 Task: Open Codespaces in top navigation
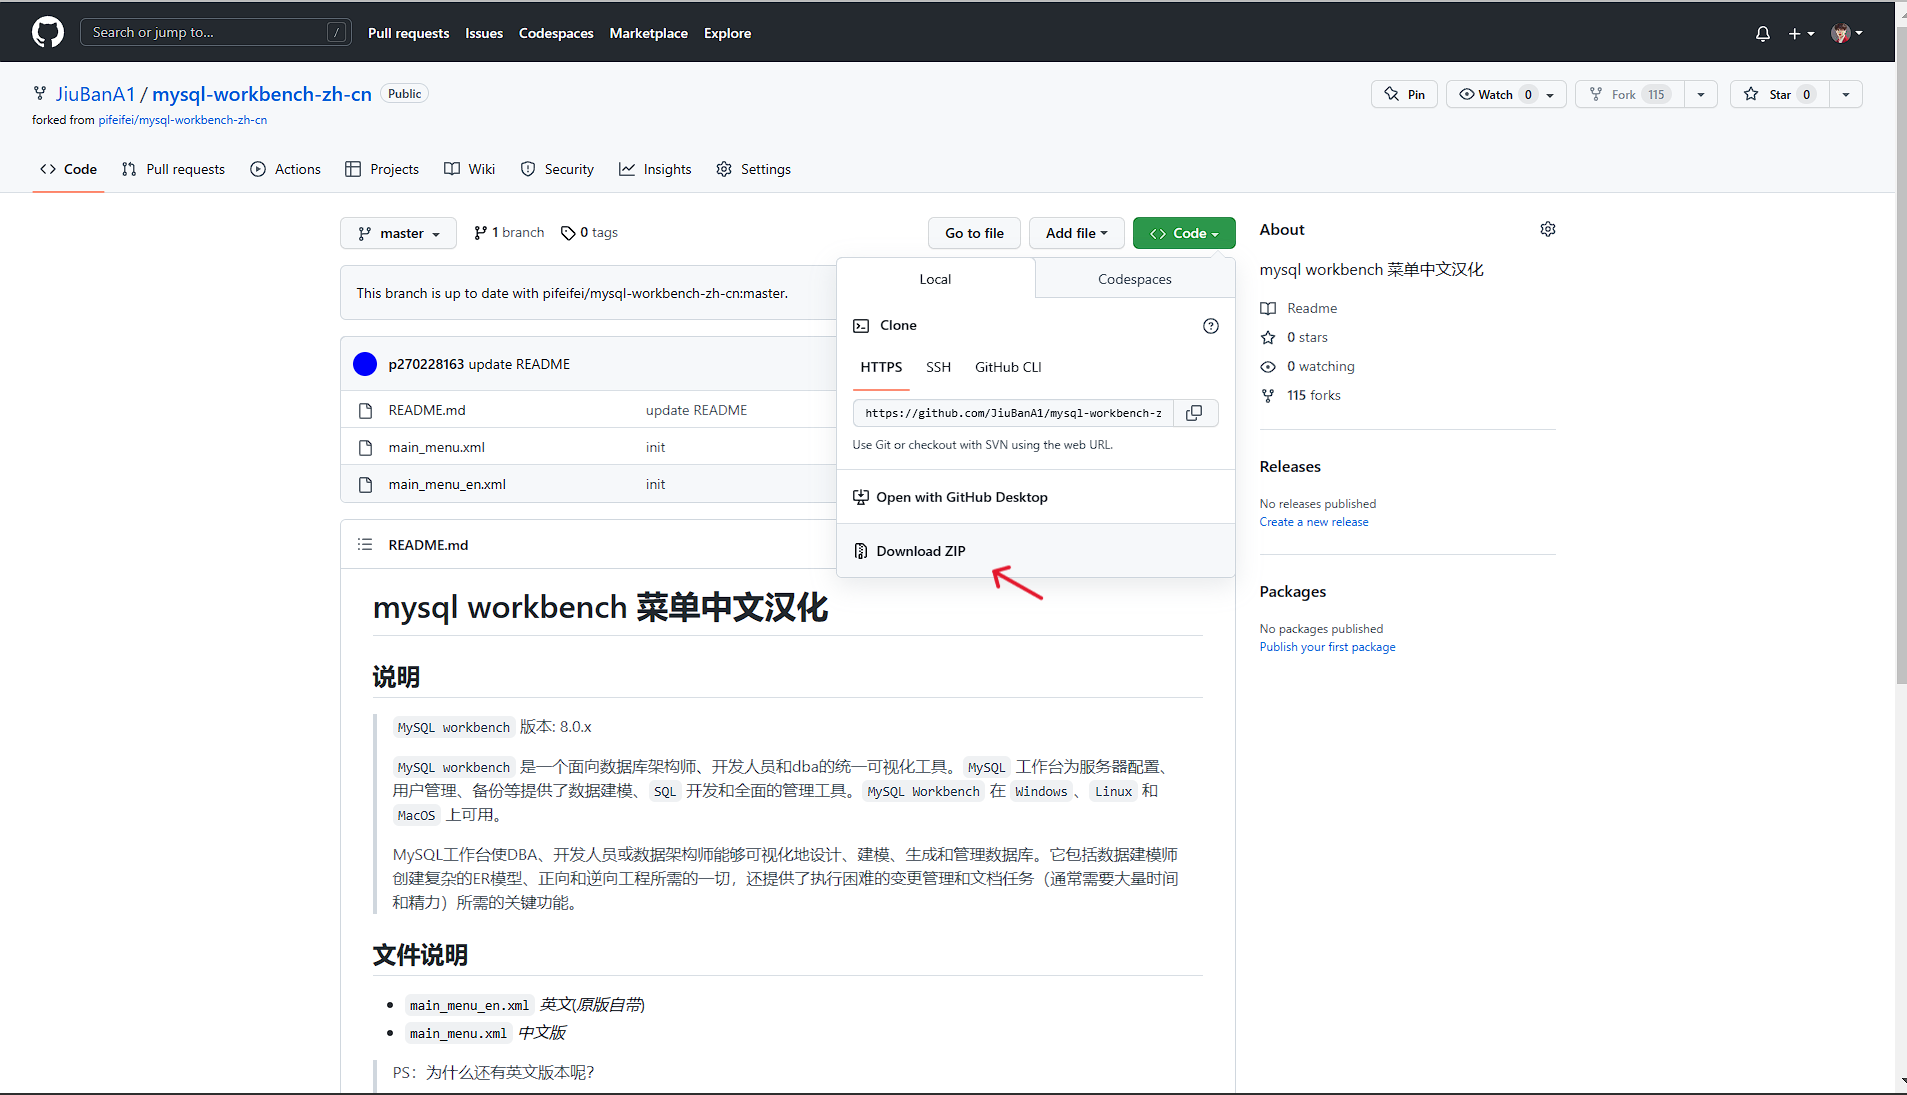coord(556,33)
